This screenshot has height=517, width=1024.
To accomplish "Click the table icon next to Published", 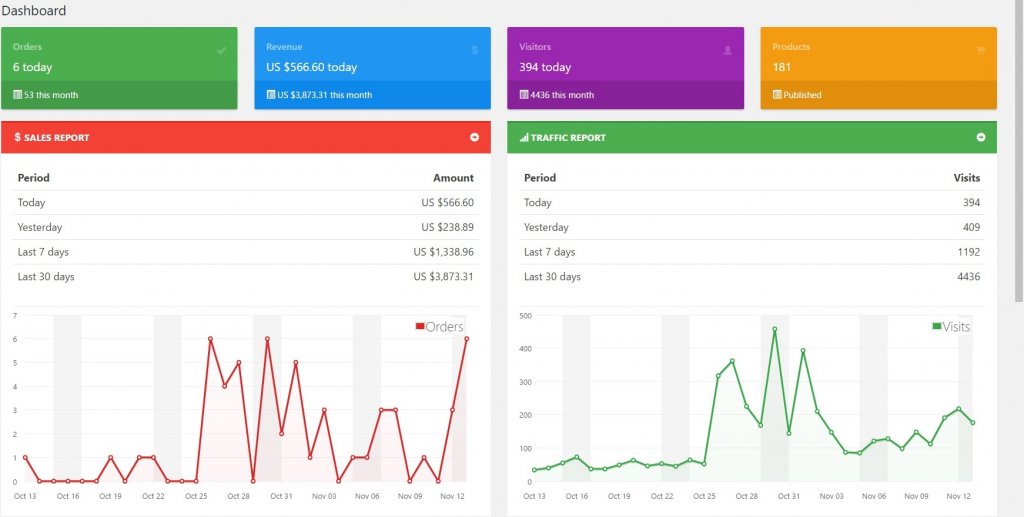I will [777, 95].
